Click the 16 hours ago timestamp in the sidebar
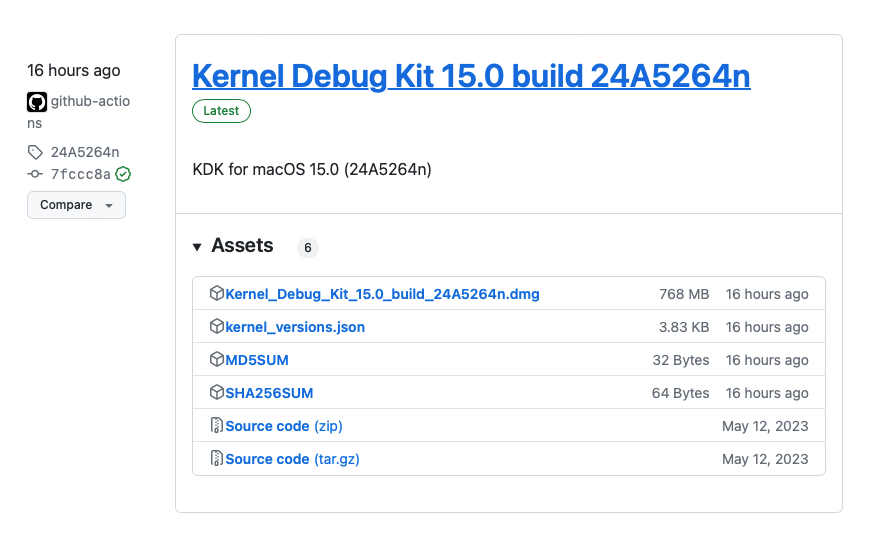The image size is (885, 540). tap(74, 71)
